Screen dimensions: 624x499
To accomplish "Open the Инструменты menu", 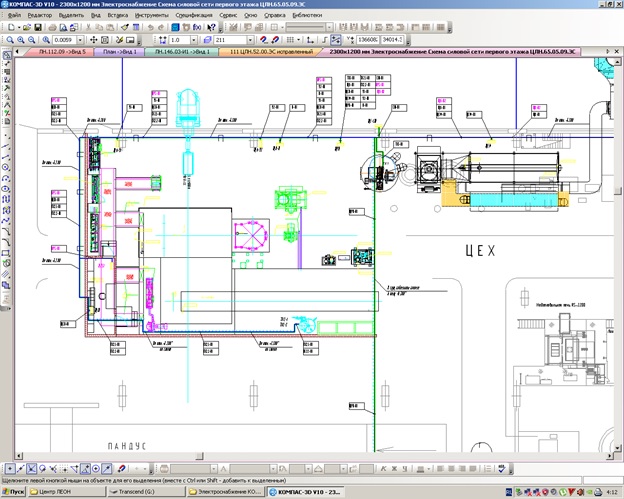I will coord(152,15).
